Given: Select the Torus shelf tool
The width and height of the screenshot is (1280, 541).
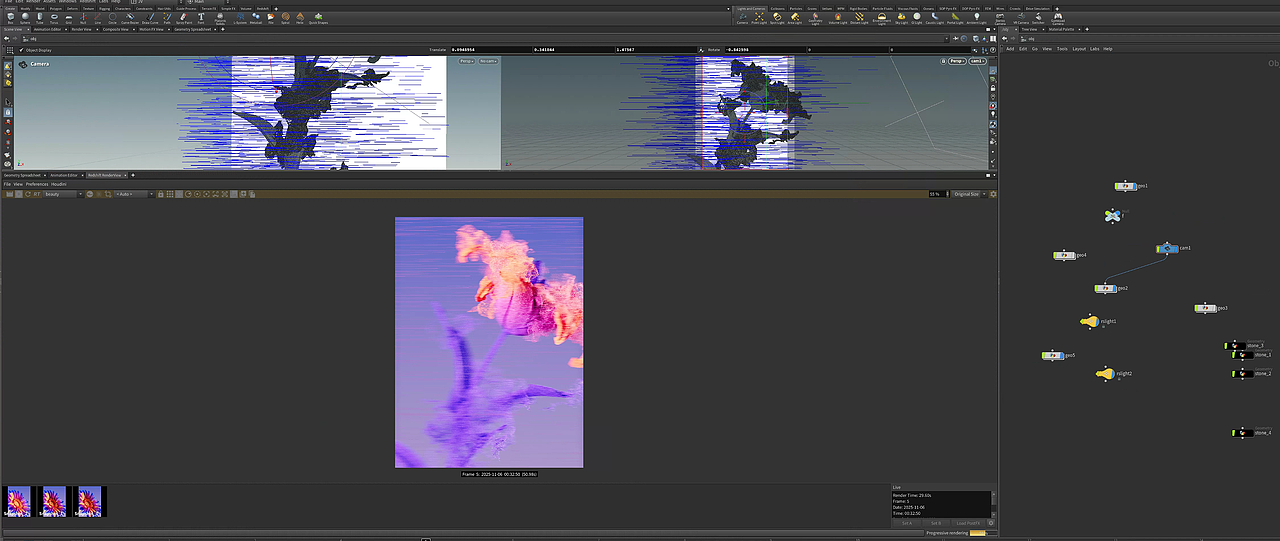Looking at the screenshot, I should pyautogui.click(x=53, y=18).
